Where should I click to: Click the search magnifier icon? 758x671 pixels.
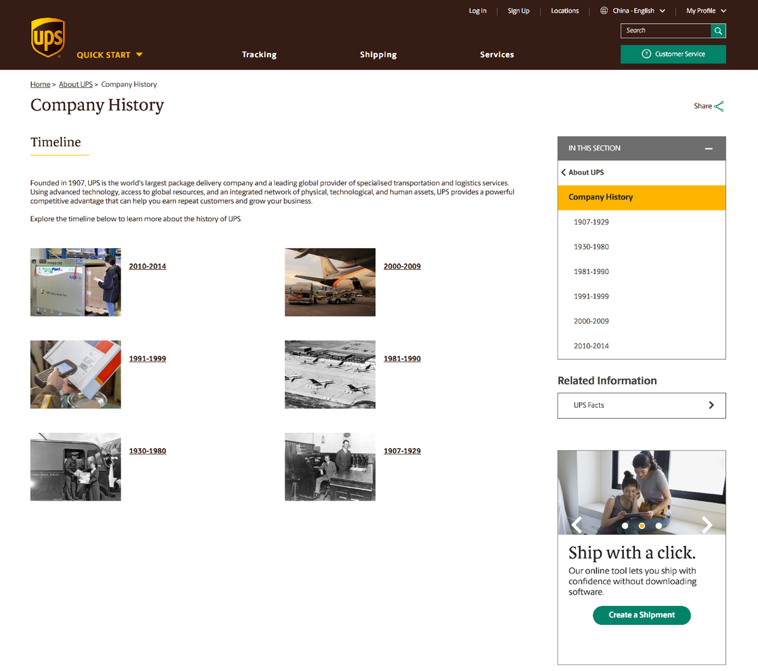pyautogui.click(x=718, y=31)
